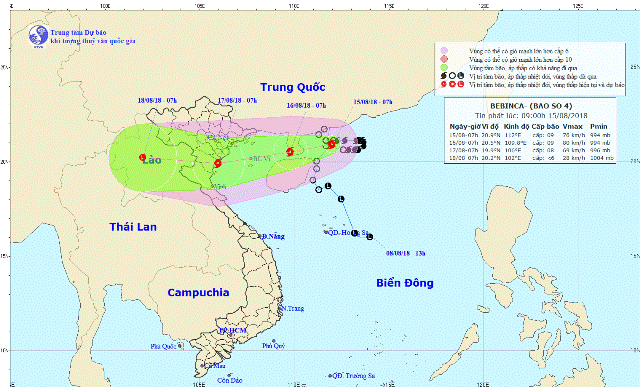Viewport: 640px width, 387px height.
Task: Click current red storm position icon 15/08/18
Action: click(x=331, y=144)
